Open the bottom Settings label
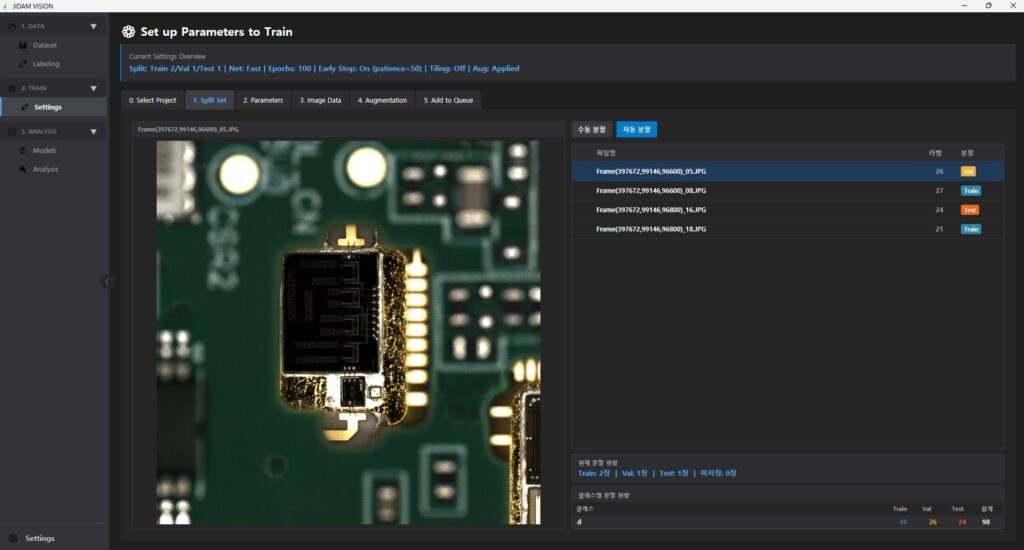 (40, 538)
